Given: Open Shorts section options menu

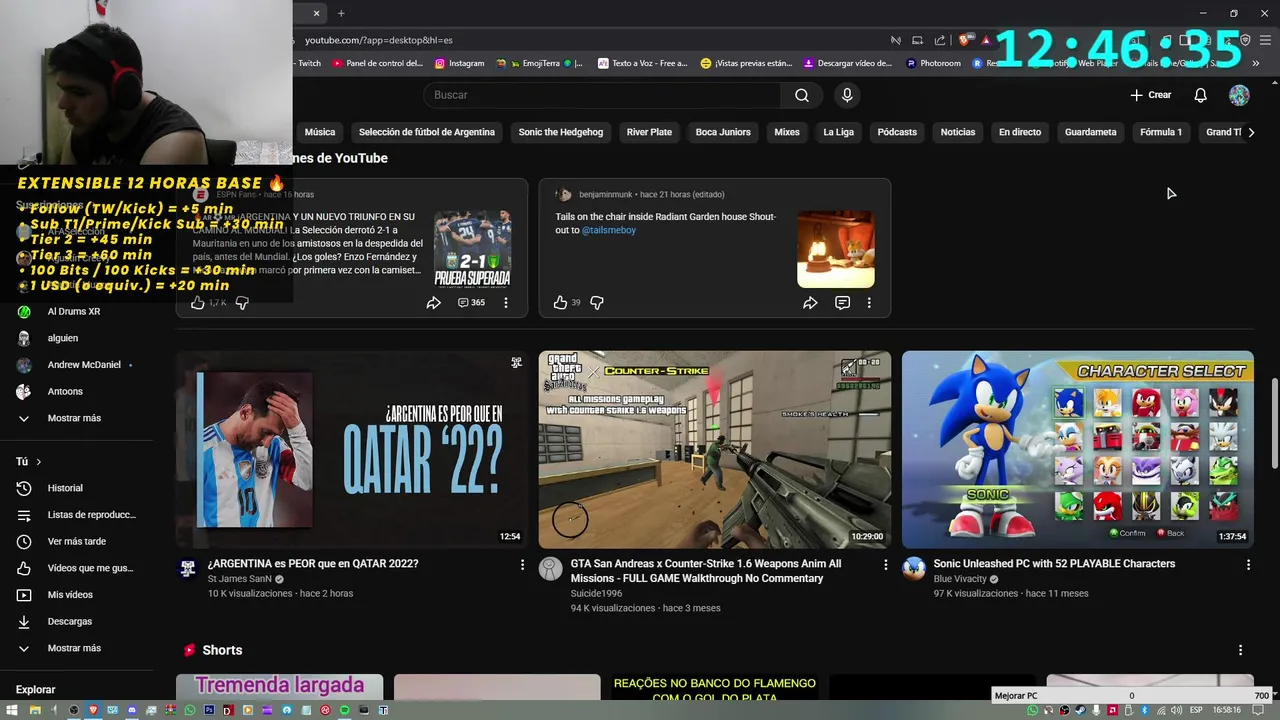Looking at the screenshot, I should 1240,650.
